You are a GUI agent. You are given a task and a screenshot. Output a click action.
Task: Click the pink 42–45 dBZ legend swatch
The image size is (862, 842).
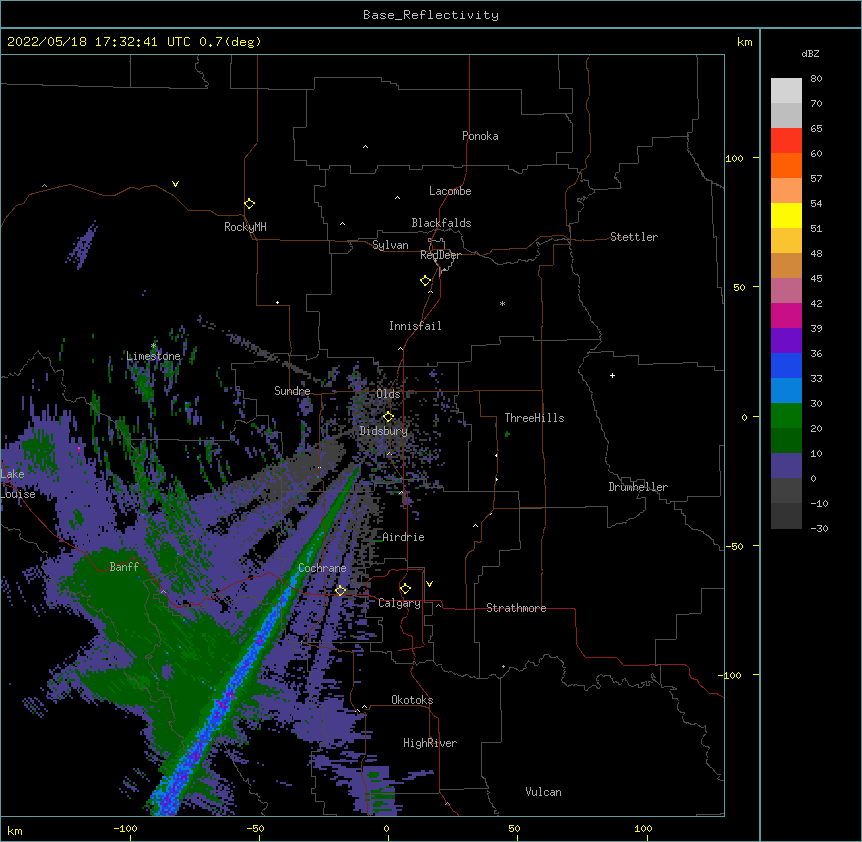pos(786,290)
